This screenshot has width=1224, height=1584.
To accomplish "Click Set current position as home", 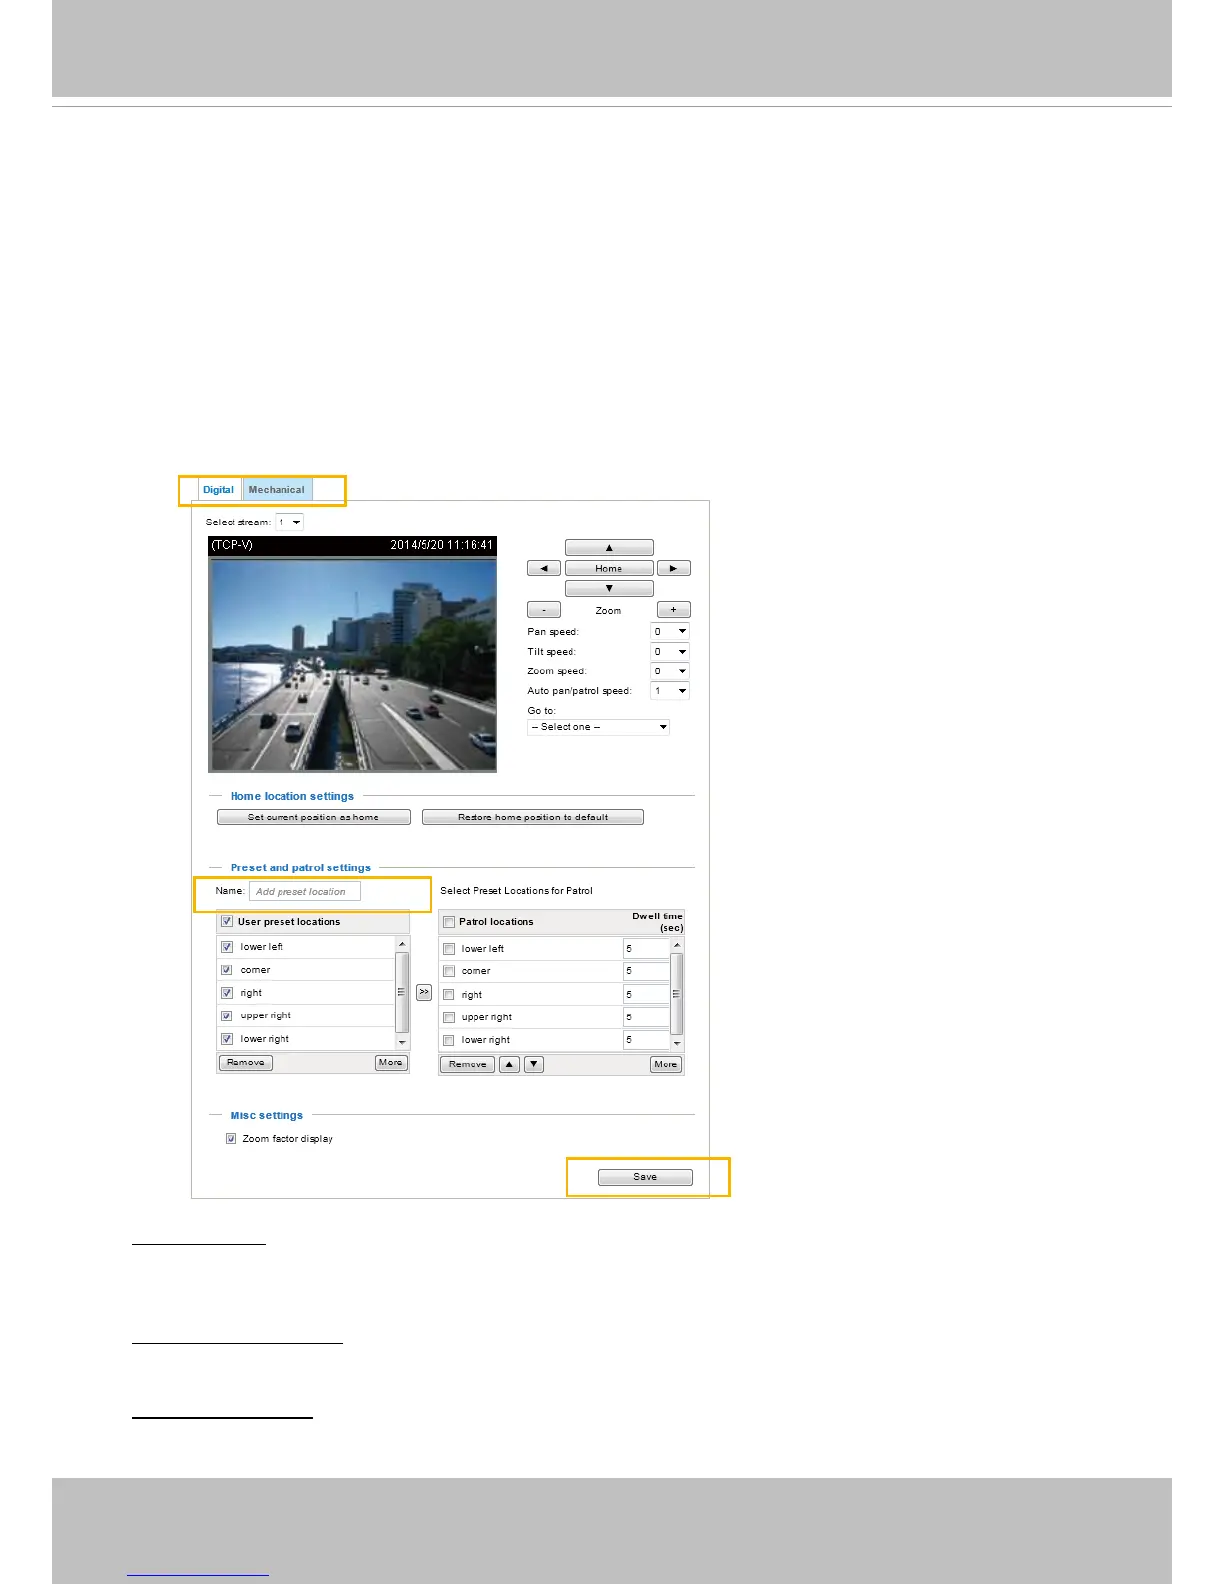I will (x=314, y=817).
